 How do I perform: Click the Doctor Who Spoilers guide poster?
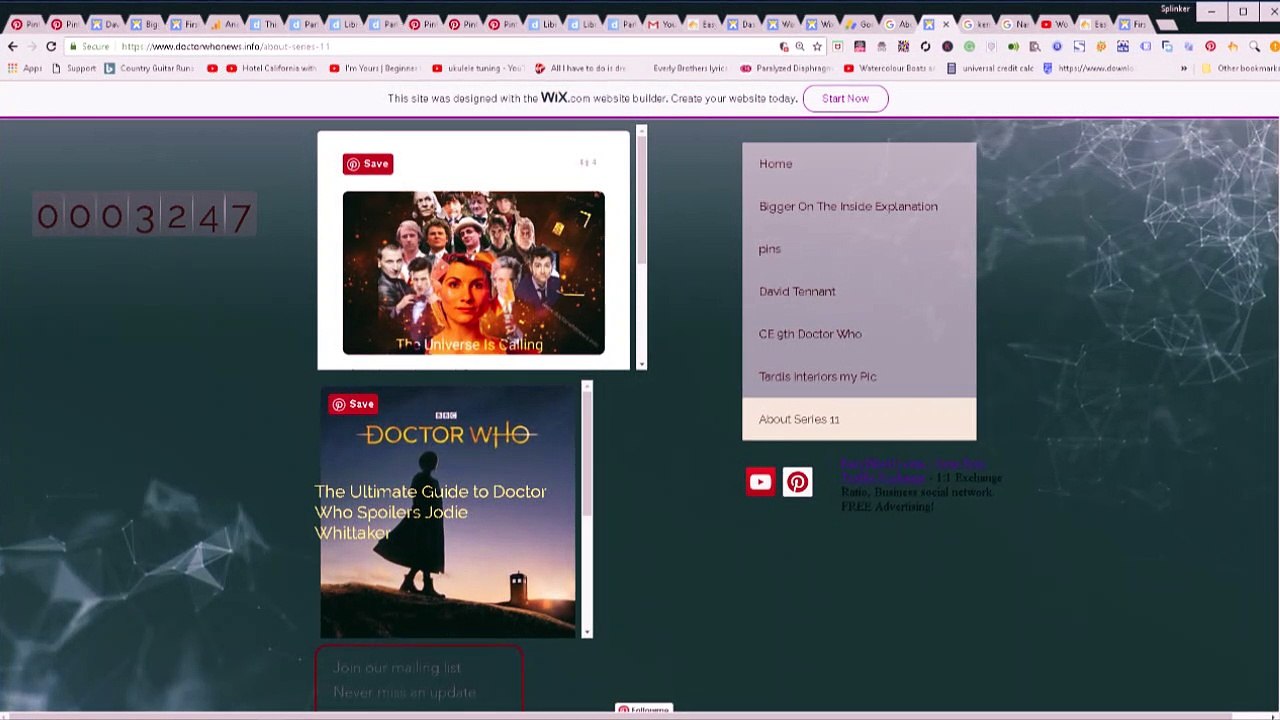point(448,512)
